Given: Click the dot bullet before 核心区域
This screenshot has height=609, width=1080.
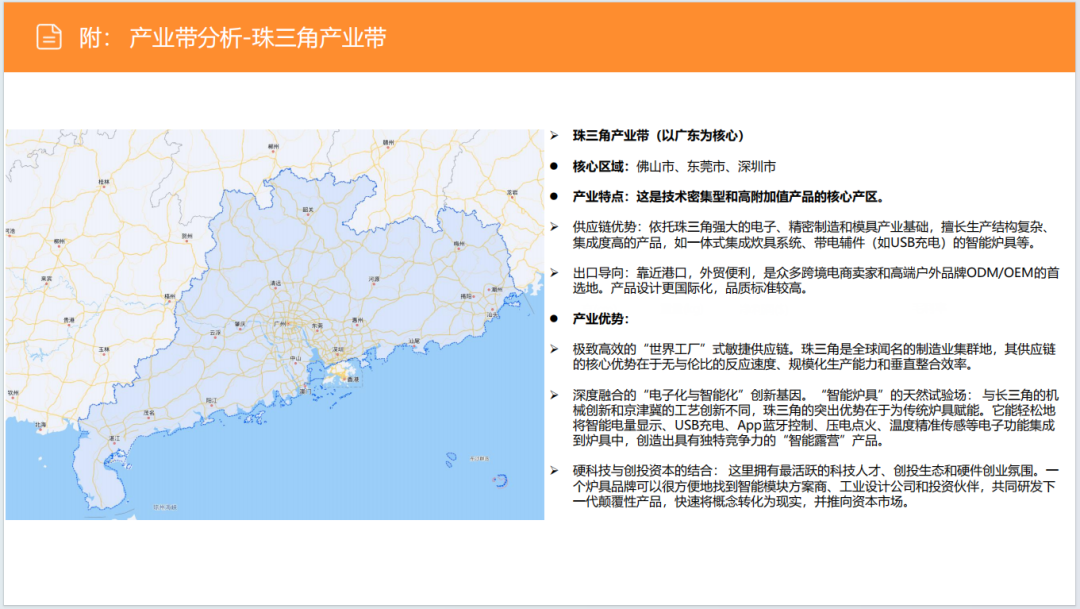Looking at the screenshot, I should tap(554, 166).
